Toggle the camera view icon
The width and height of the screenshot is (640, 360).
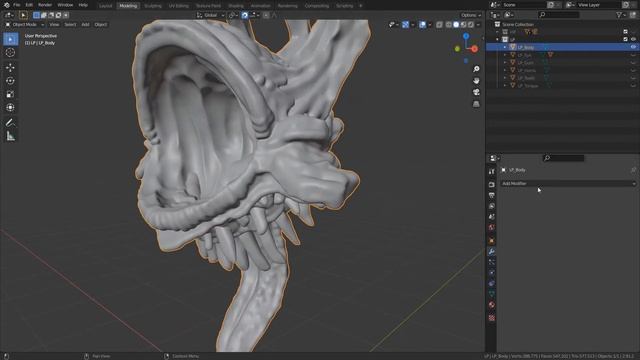476,92
